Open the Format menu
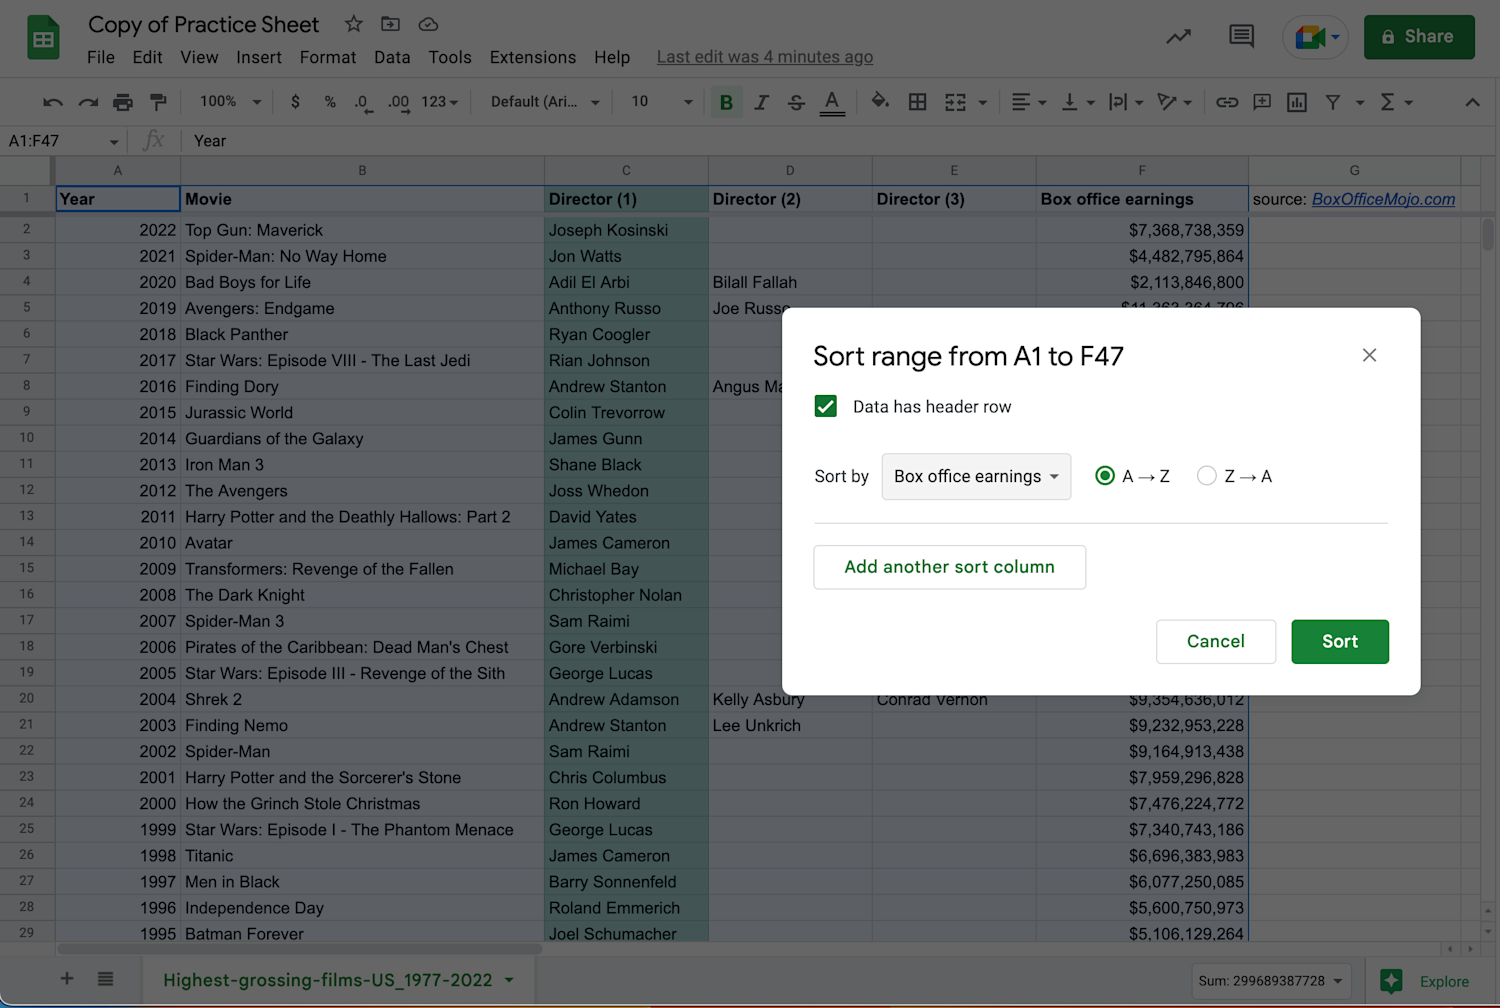The width and height of the screenshot is (1500, 1008). [328, 57]
